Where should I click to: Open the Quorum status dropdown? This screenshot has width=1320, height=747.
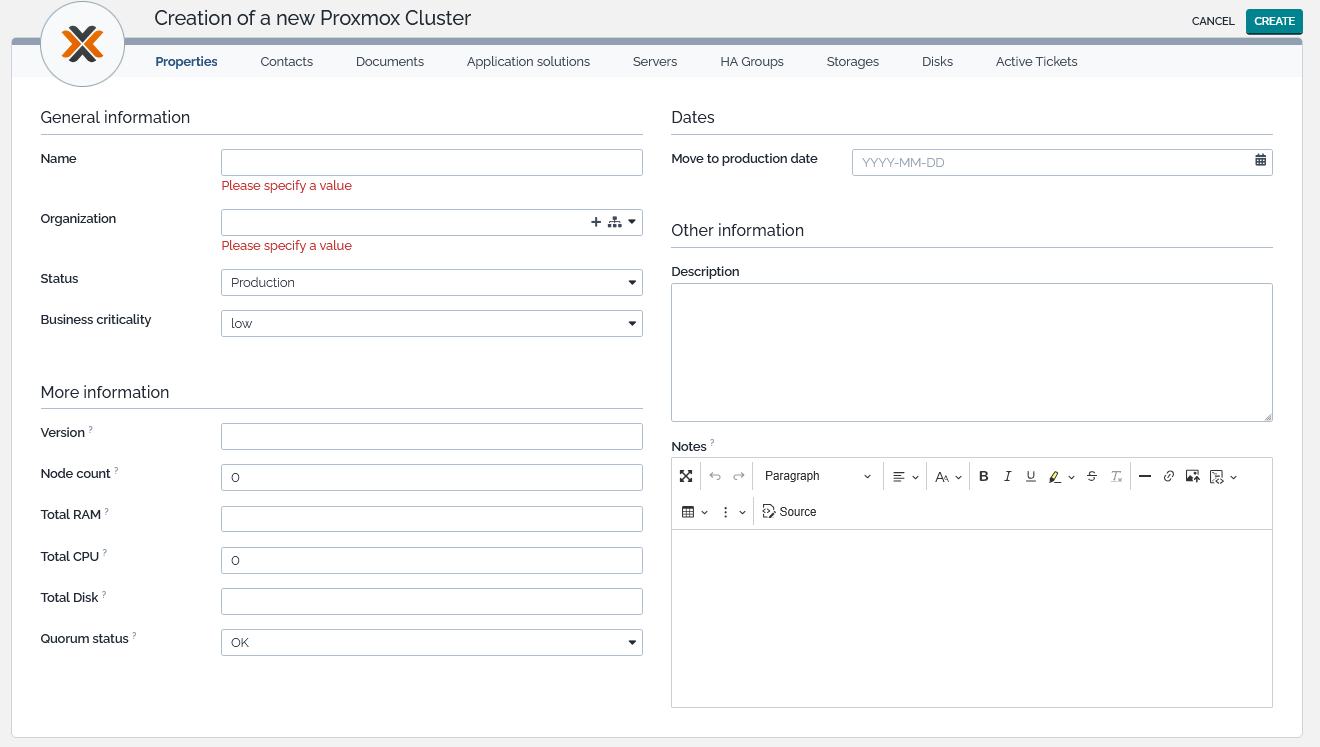point(431,642)
